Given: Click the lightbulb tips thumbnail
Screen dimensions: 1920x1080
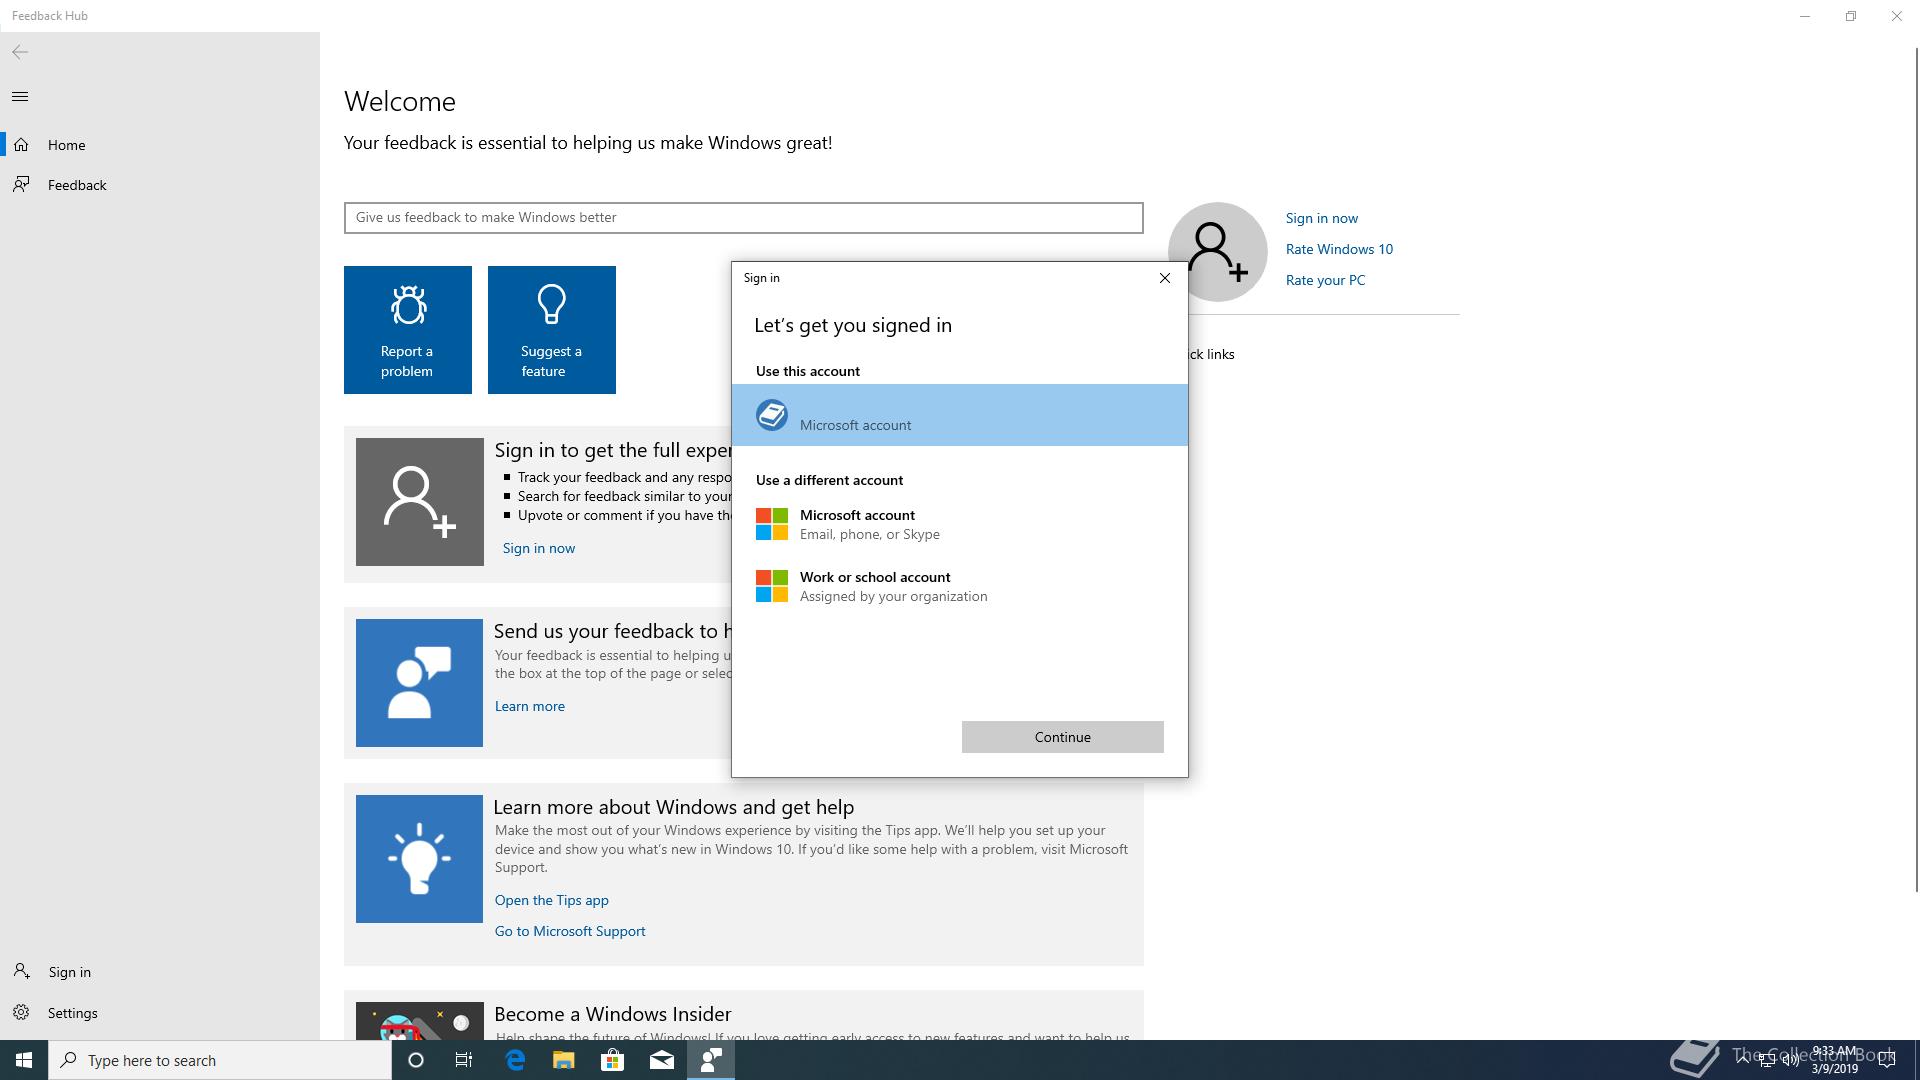Looking at the screenshot, I should [419, 859].
